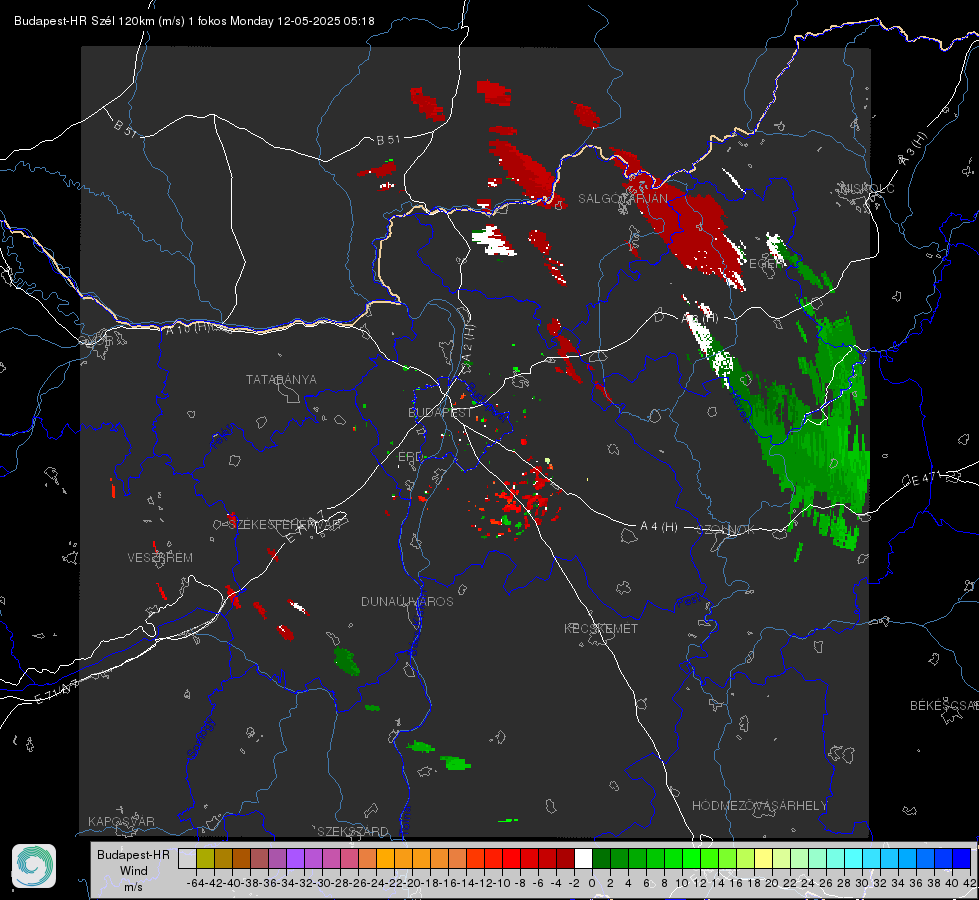Image resolution: width=979 pixels, height=900 pixels.
Task: Click the SALGÓTARJÁN city label
Action: pos(622,199)
